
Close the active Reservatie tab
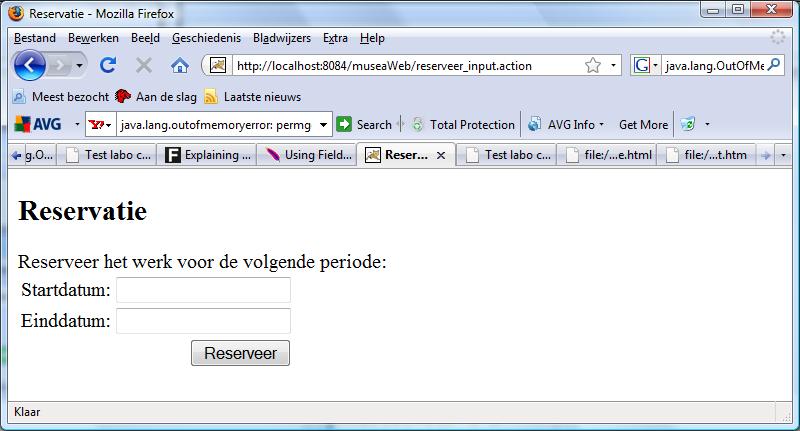(441, 155)
